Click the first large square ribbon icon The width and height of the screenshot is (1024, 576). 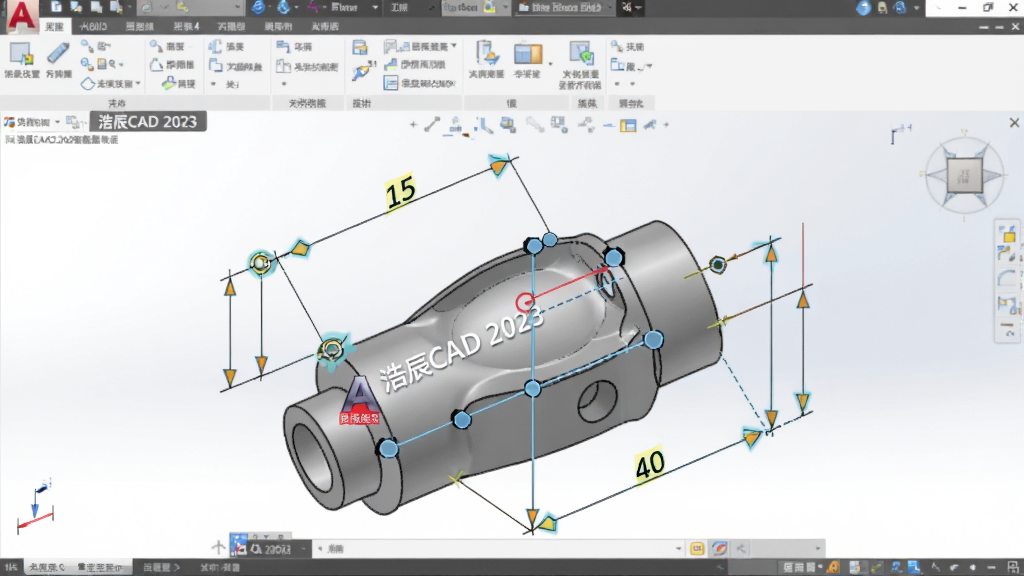pos(22,54)
